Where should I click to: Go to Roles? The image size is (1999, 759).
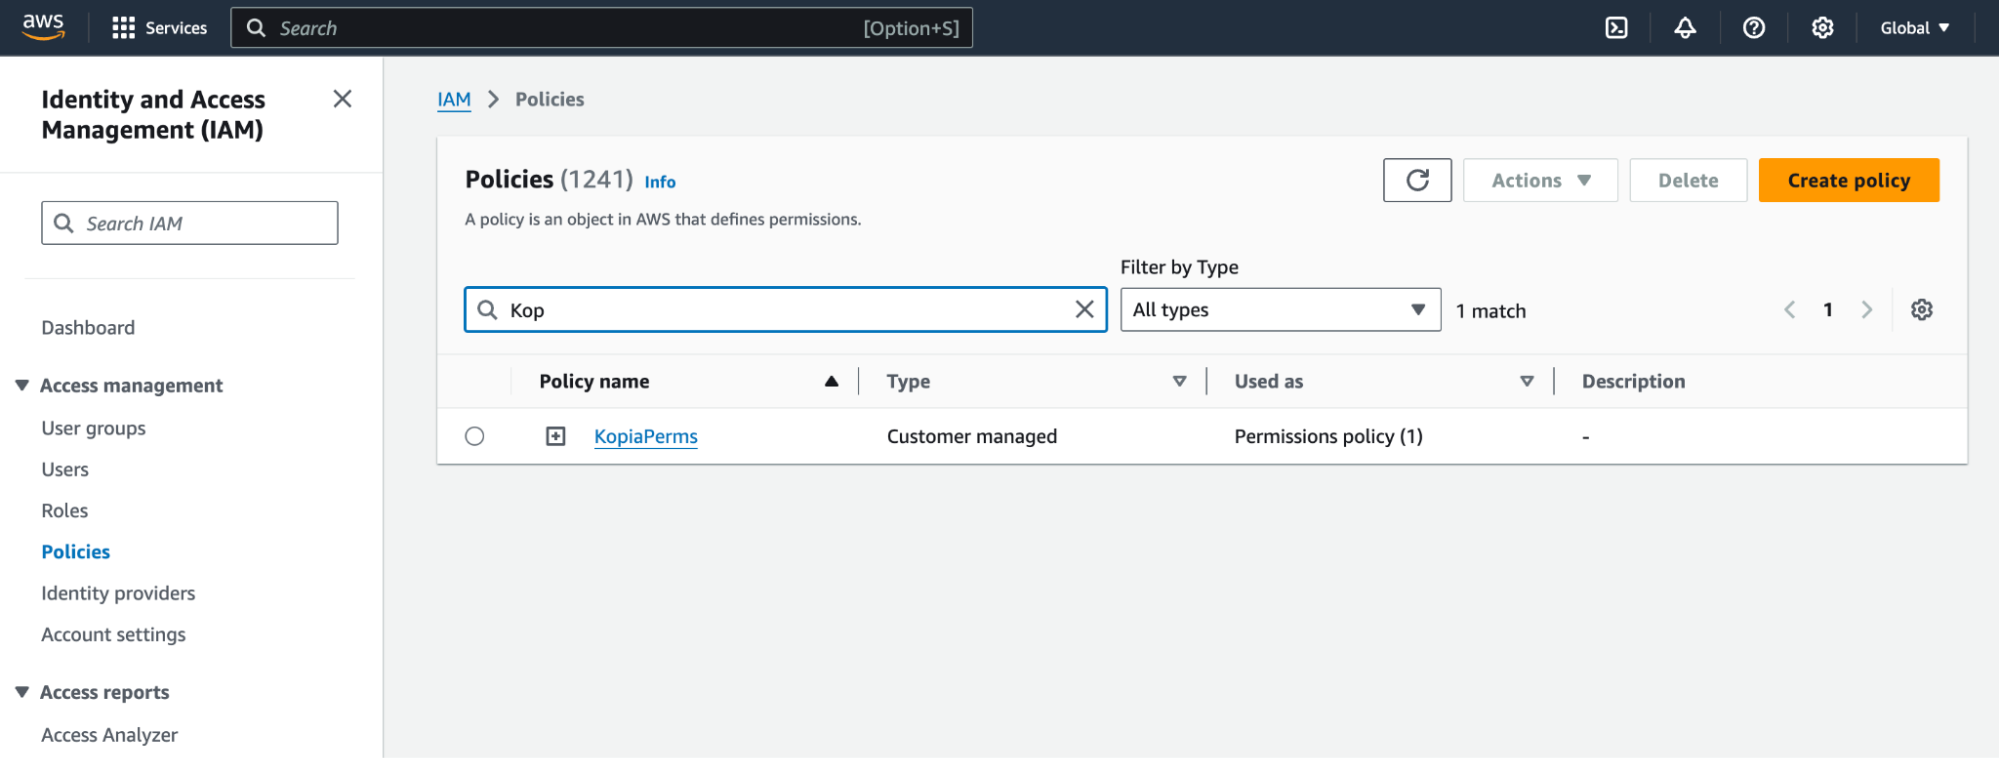65,511
